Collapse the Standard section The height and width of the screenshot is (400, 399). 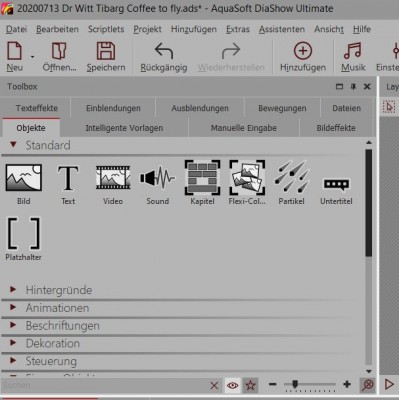[x=13, y=145]
